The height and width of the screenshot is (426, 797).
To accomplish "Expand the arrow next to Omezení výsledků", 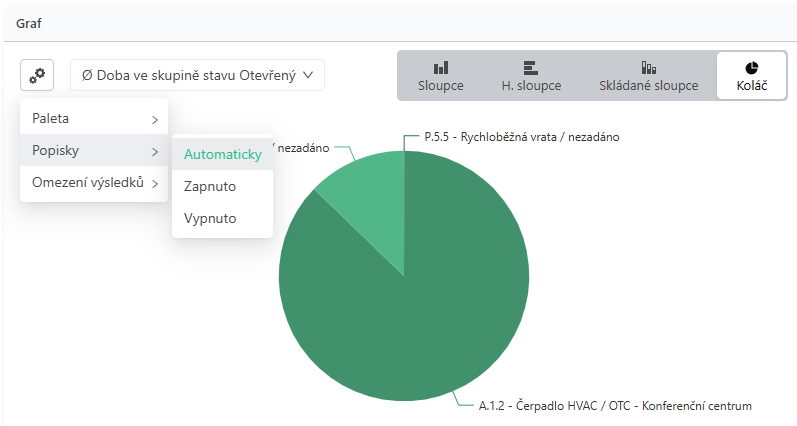I will click(x=155, y=184).
